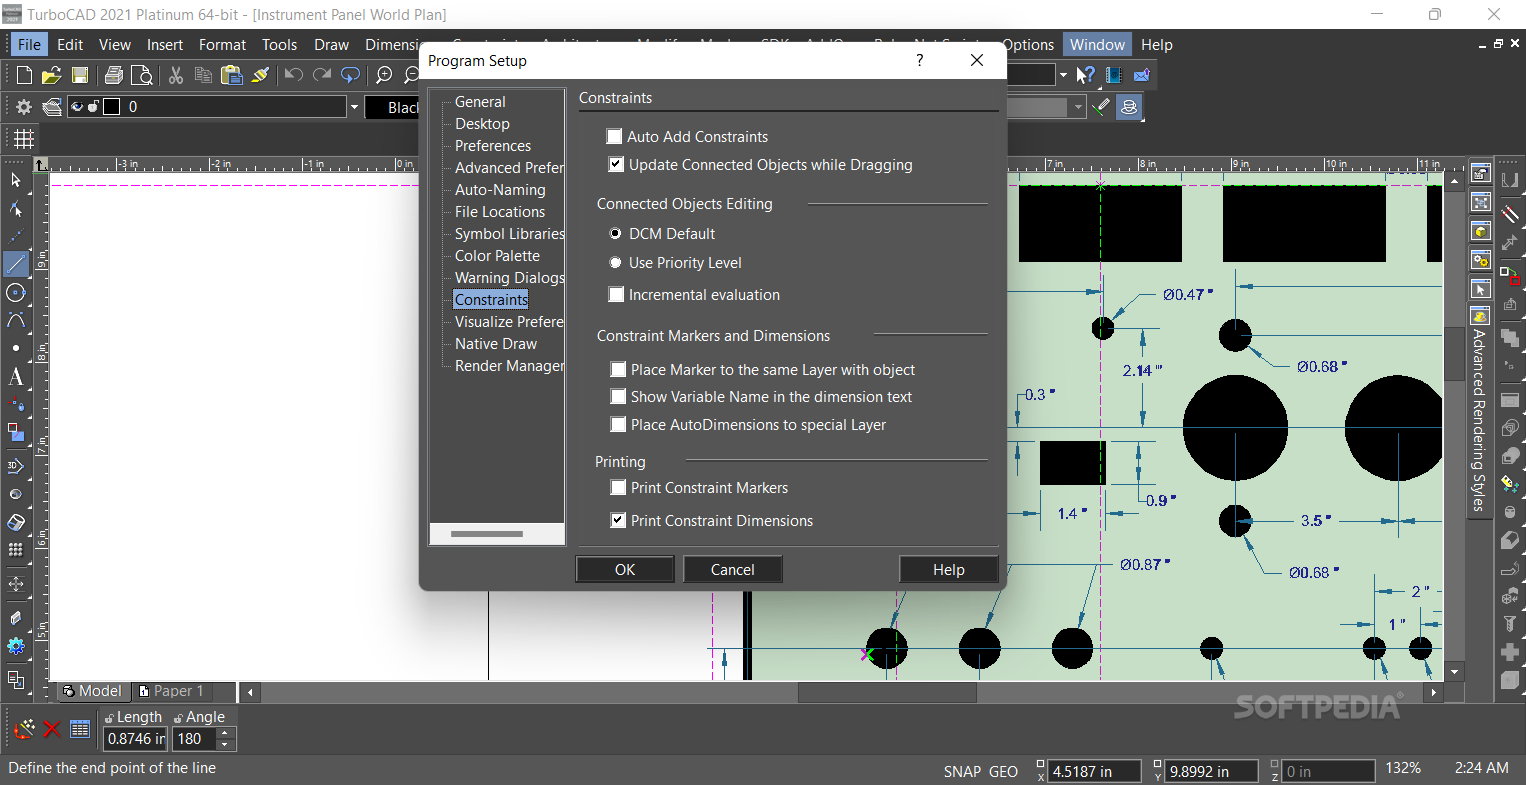
Task: Enable Print Constraint Markers checkbox
Action: coord(618,487)
